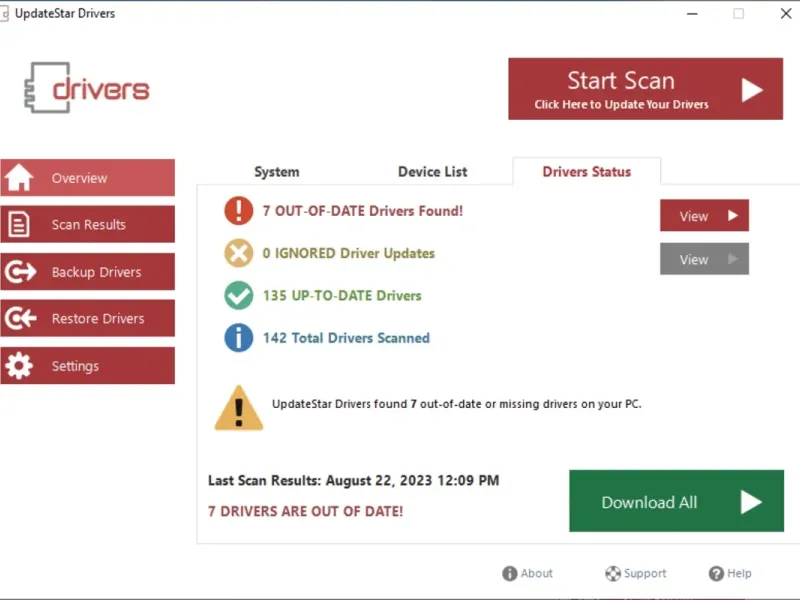The image size is (800, 600).
Task: Click the green up-to-date checkmark icon
Action: pos(238,295)
